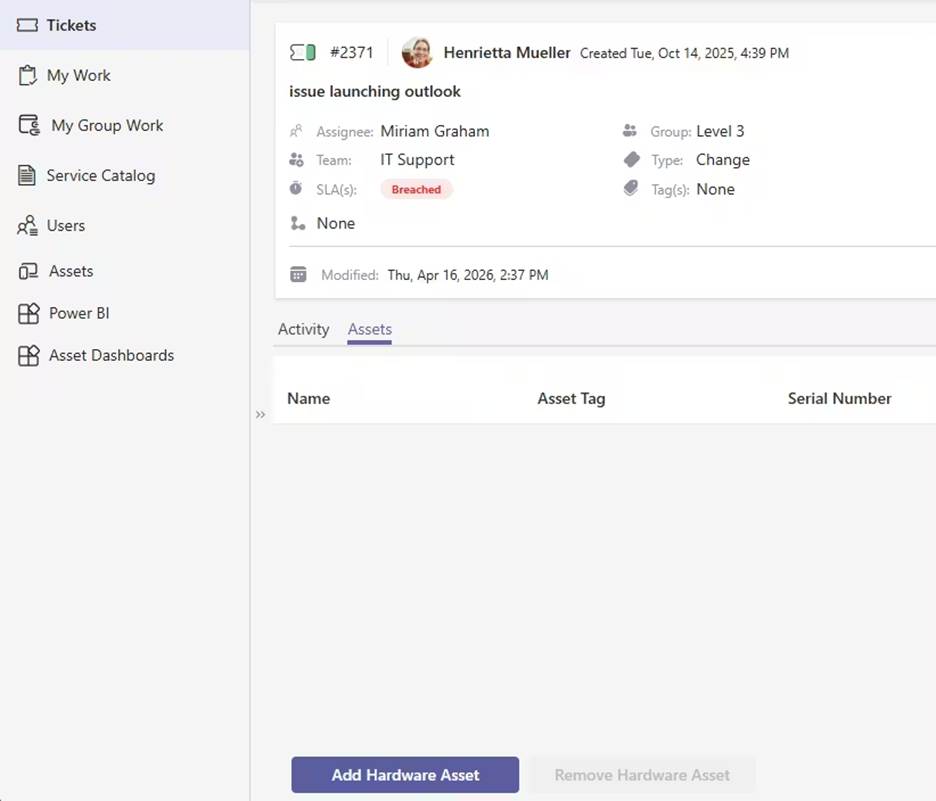
Task: Sort by the Asset Tag column header
Action: [571, 398]
